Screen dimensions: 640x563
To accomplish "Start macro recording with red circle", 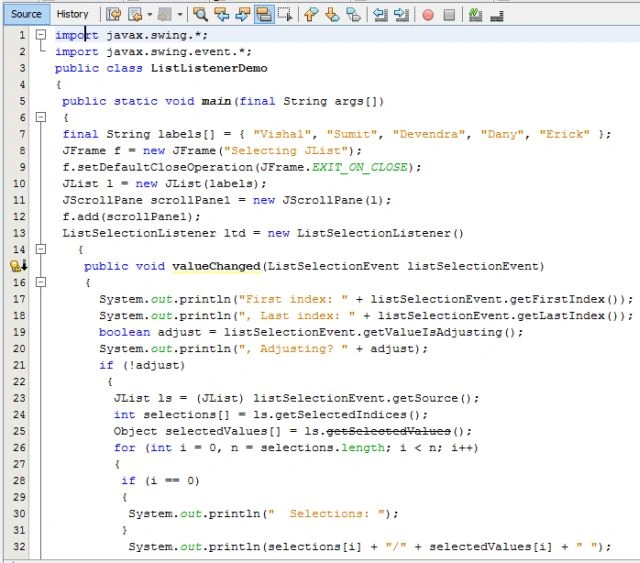I will (x=428, y=15).
